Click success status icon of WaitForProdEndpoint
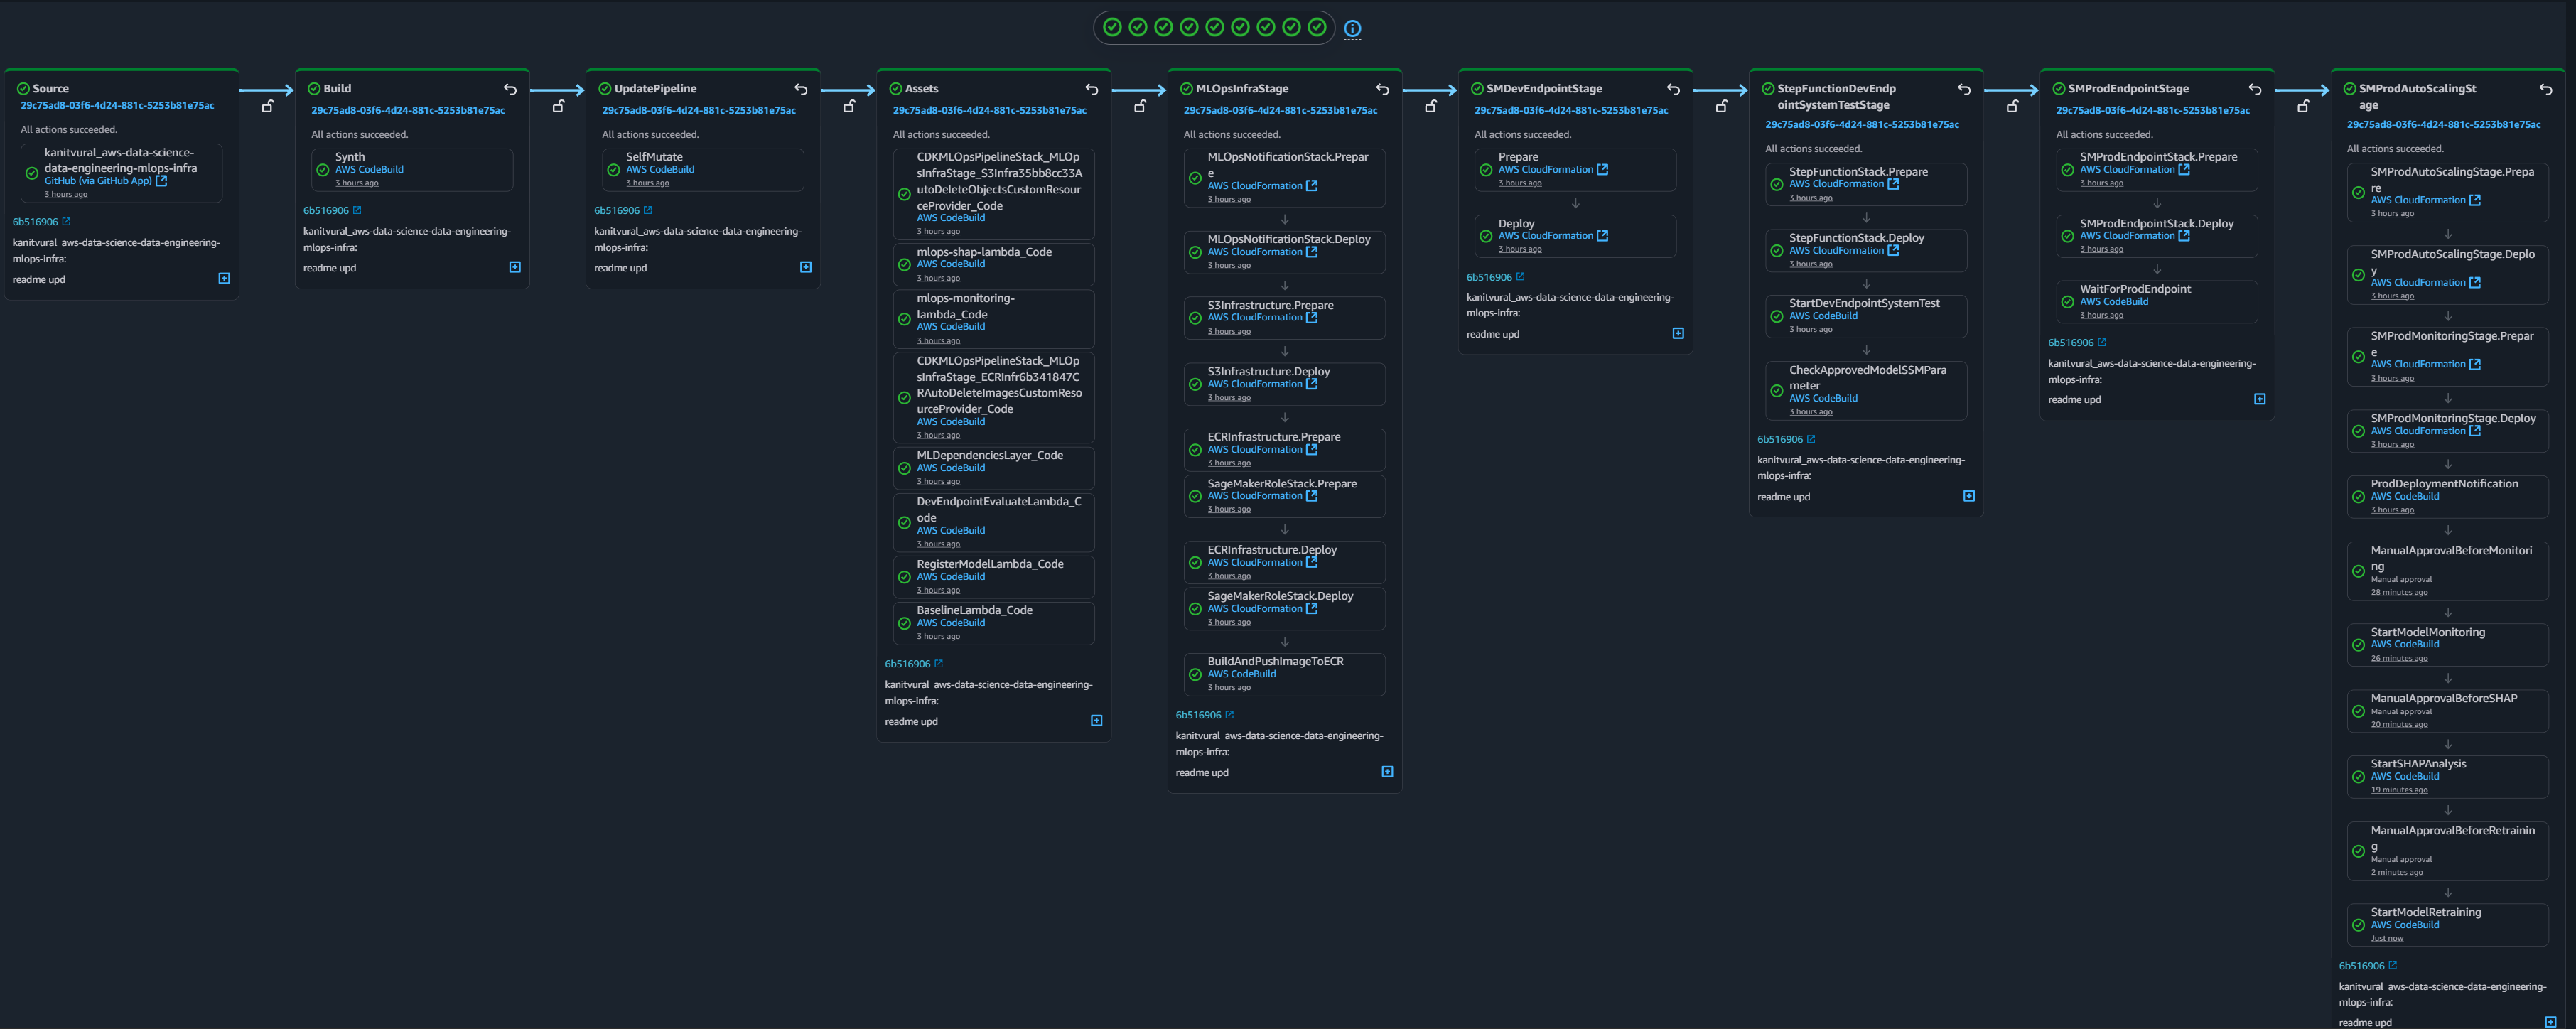 tap(2067, 302)
